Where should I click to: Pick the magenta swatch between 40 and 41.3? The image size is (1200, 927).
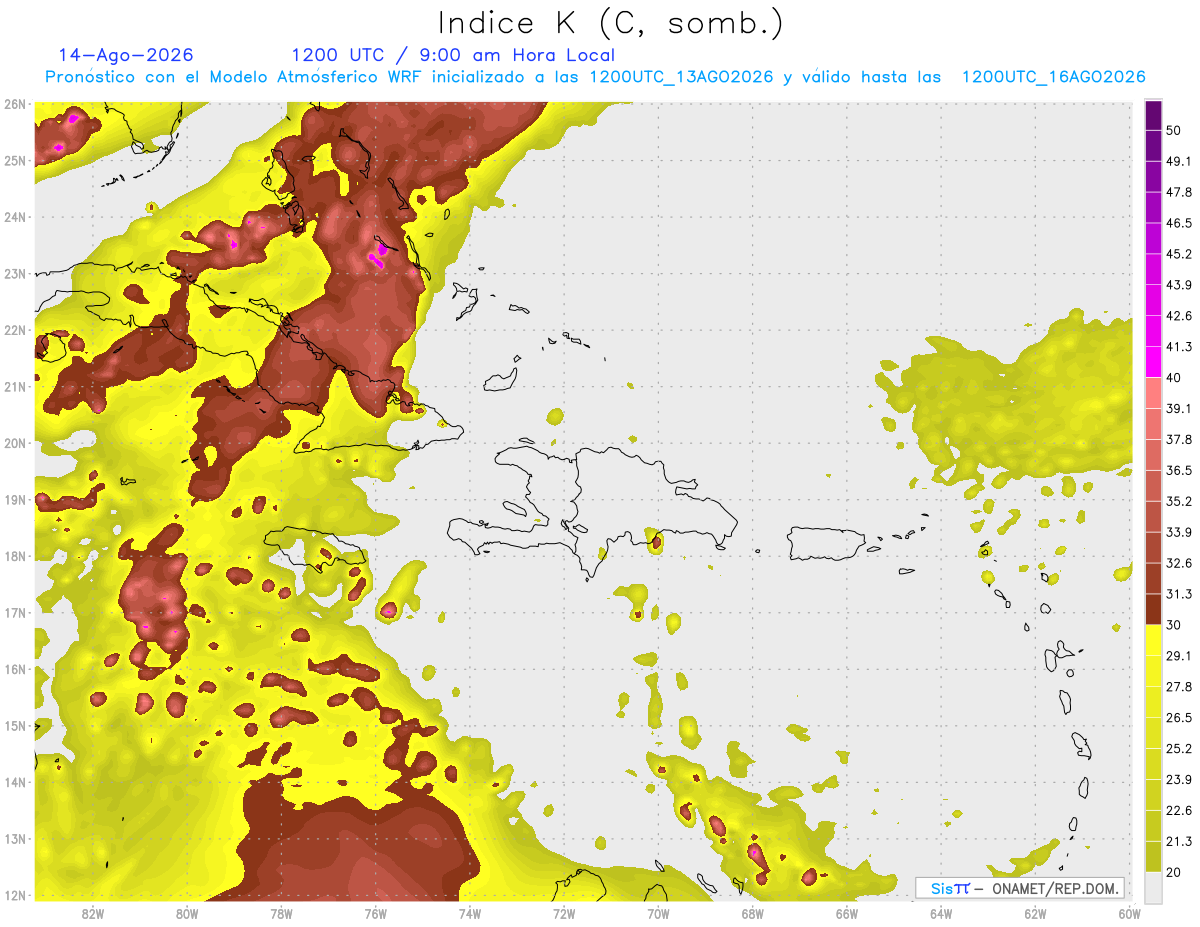pyautogui.click(x=1153, y=362)
